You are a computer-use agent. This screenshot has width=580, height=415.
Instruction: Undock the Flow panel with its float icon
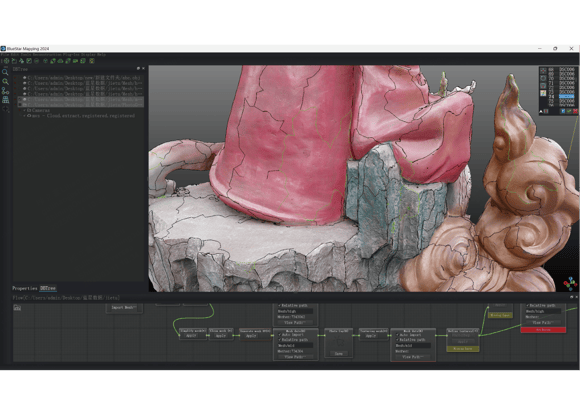pyautogui.click(x=571, y=297)
